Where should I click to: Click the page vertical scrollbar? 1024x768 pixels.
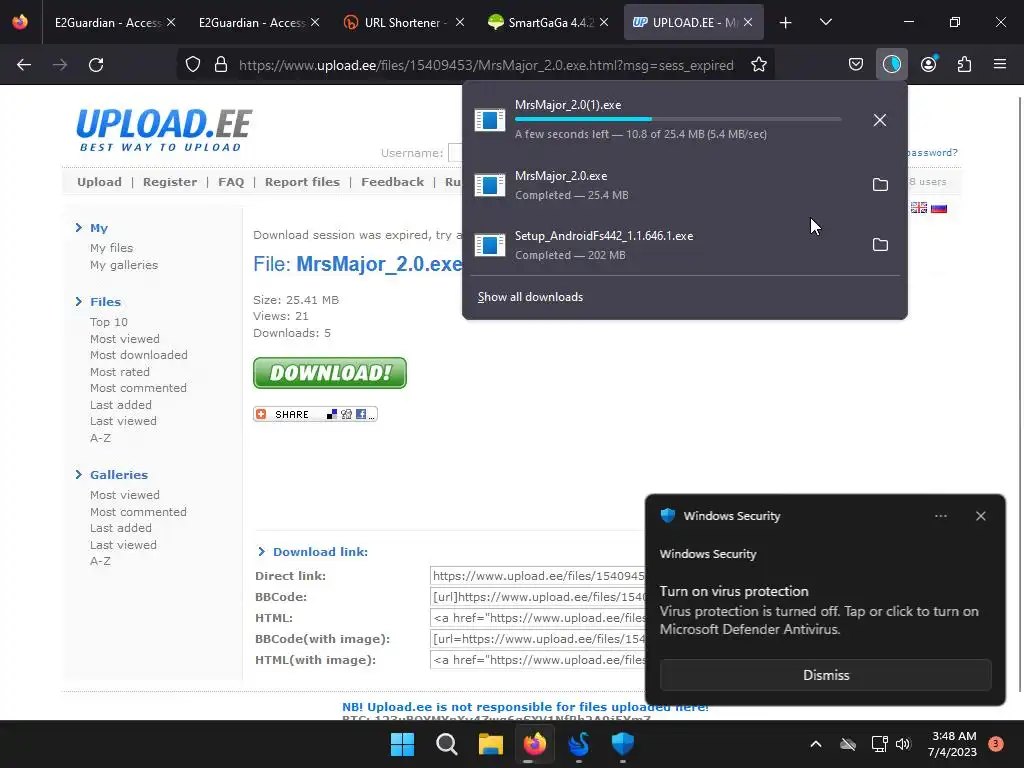point(1020,392)
